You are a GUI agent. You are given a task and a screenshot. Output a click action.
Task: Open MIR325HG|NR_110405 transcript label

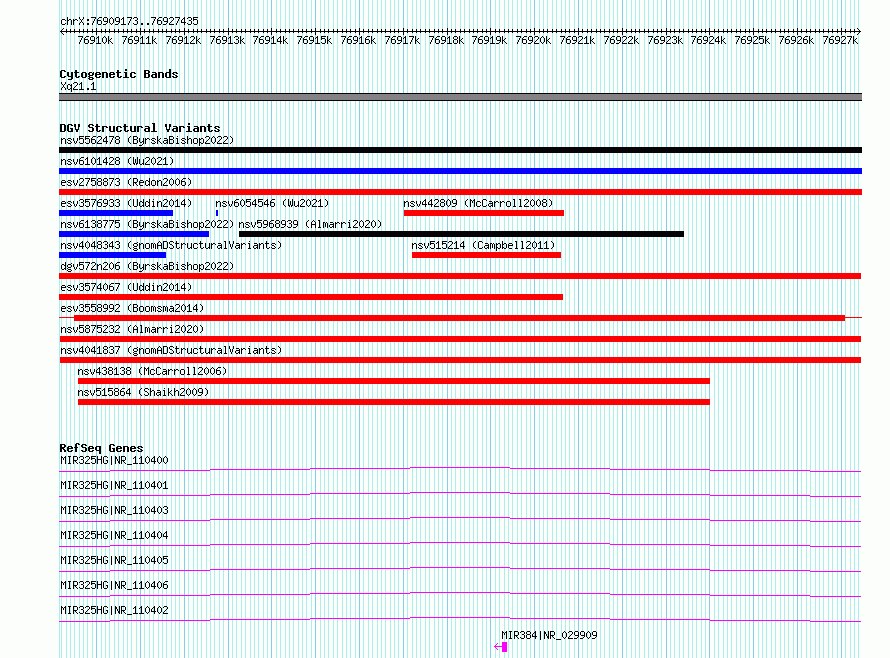point(114,560)
